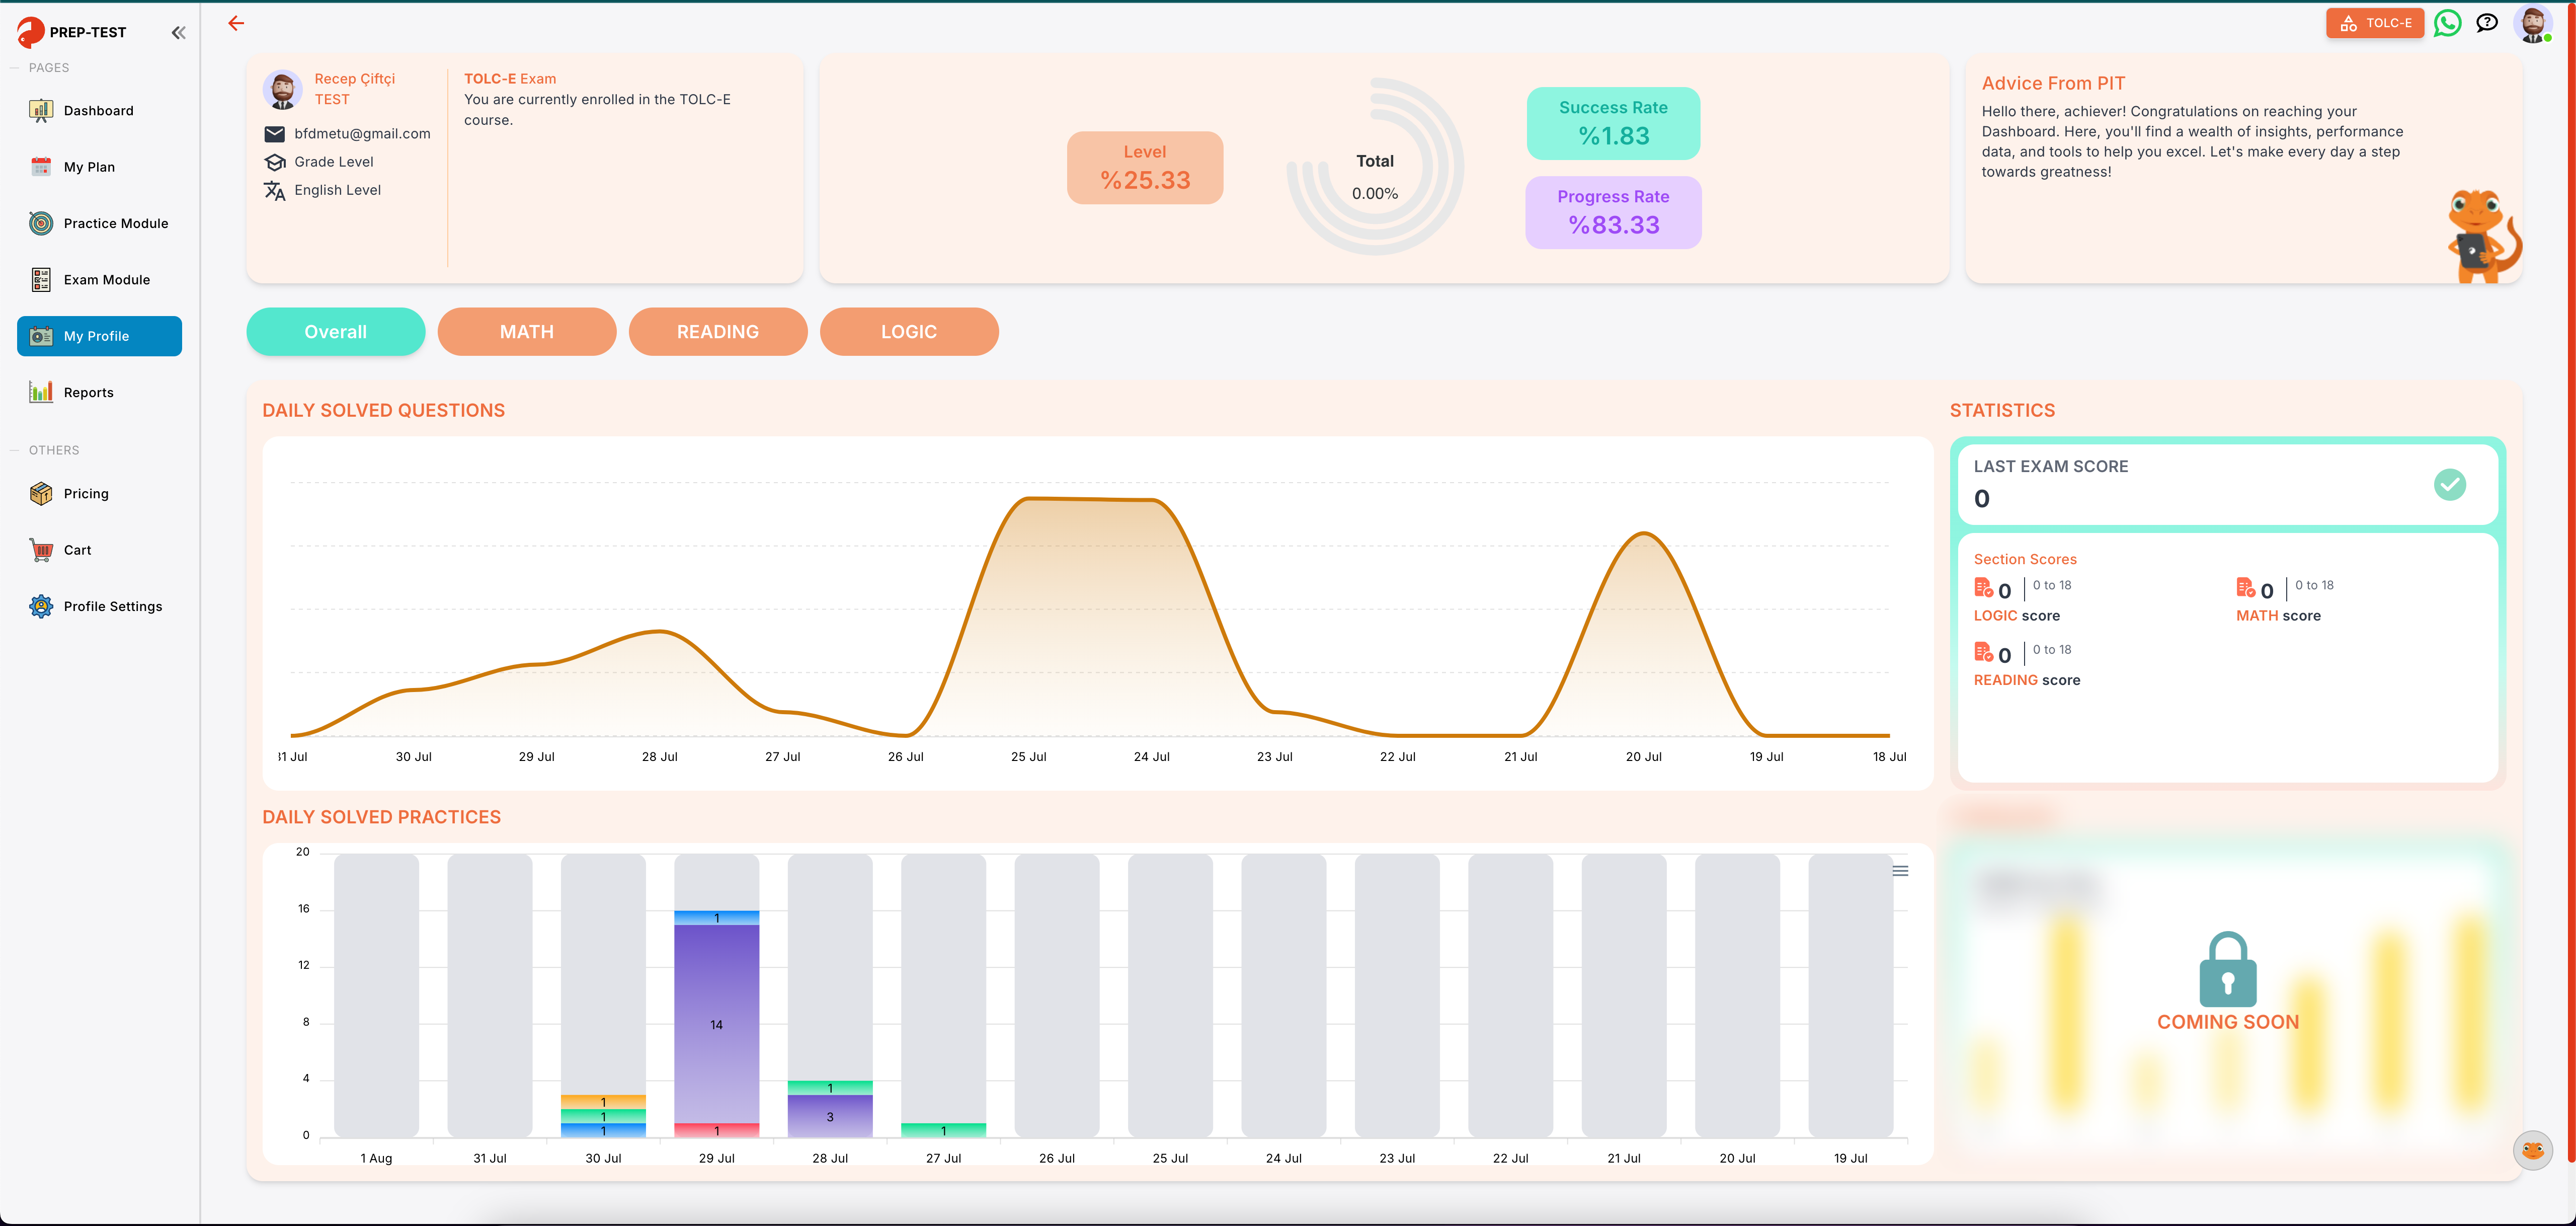
Task: Open the practices chart hamburger menu
Action: [x=1900, y=871]
